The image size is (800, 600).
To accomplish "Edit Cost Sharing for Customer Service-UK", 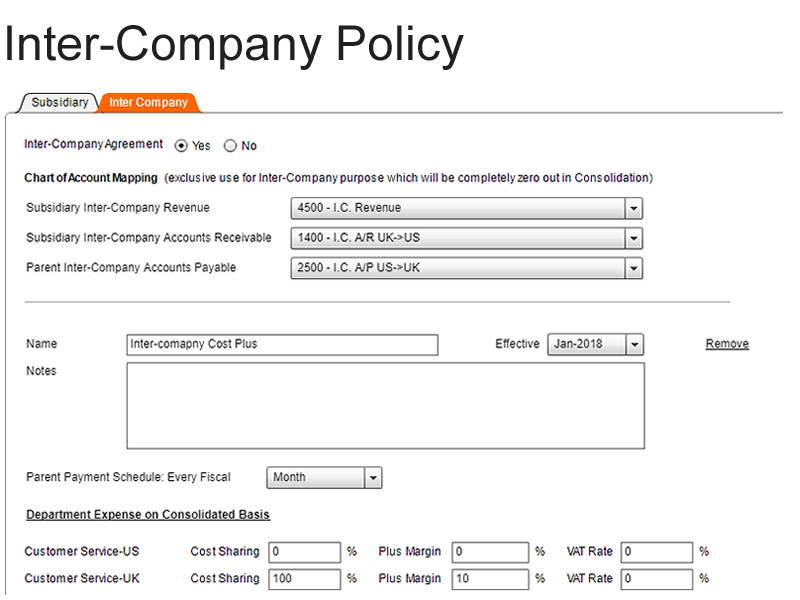I will pyautogui.click(x=304, y=579).
